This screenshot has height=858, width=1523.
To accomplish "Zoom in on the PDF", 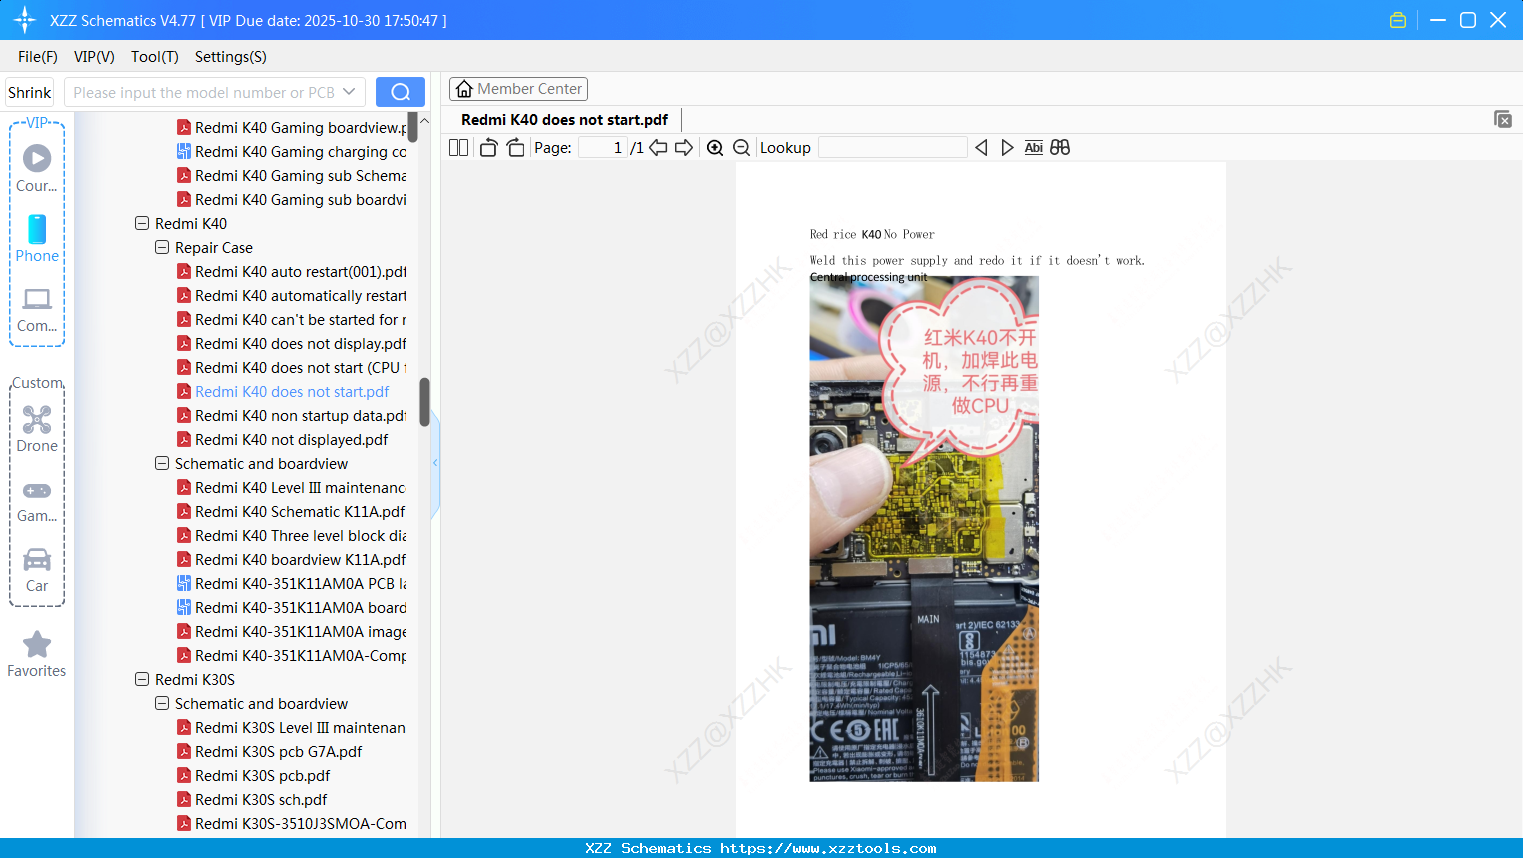I will (715, 148).
